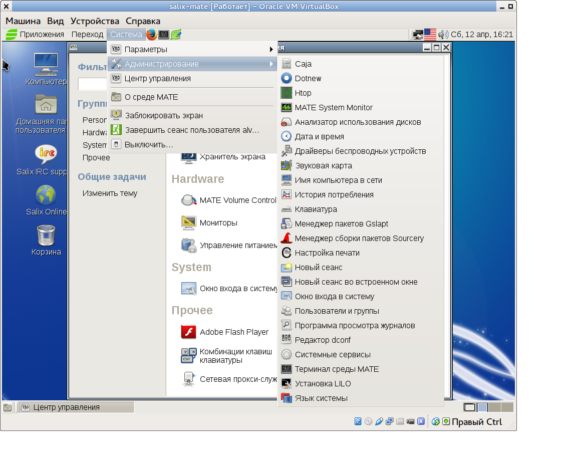Screen dimensions: 572x449
Task: Click the date and time clock
Action: coord(482,35)
